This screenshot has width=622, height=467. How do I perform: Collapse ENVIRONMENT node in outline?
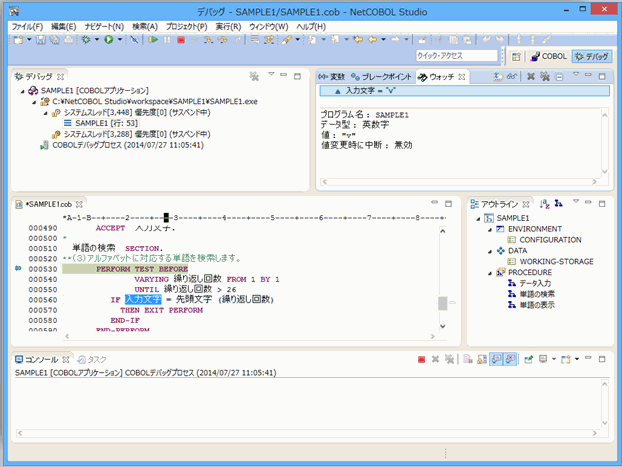tap(490, 230)
